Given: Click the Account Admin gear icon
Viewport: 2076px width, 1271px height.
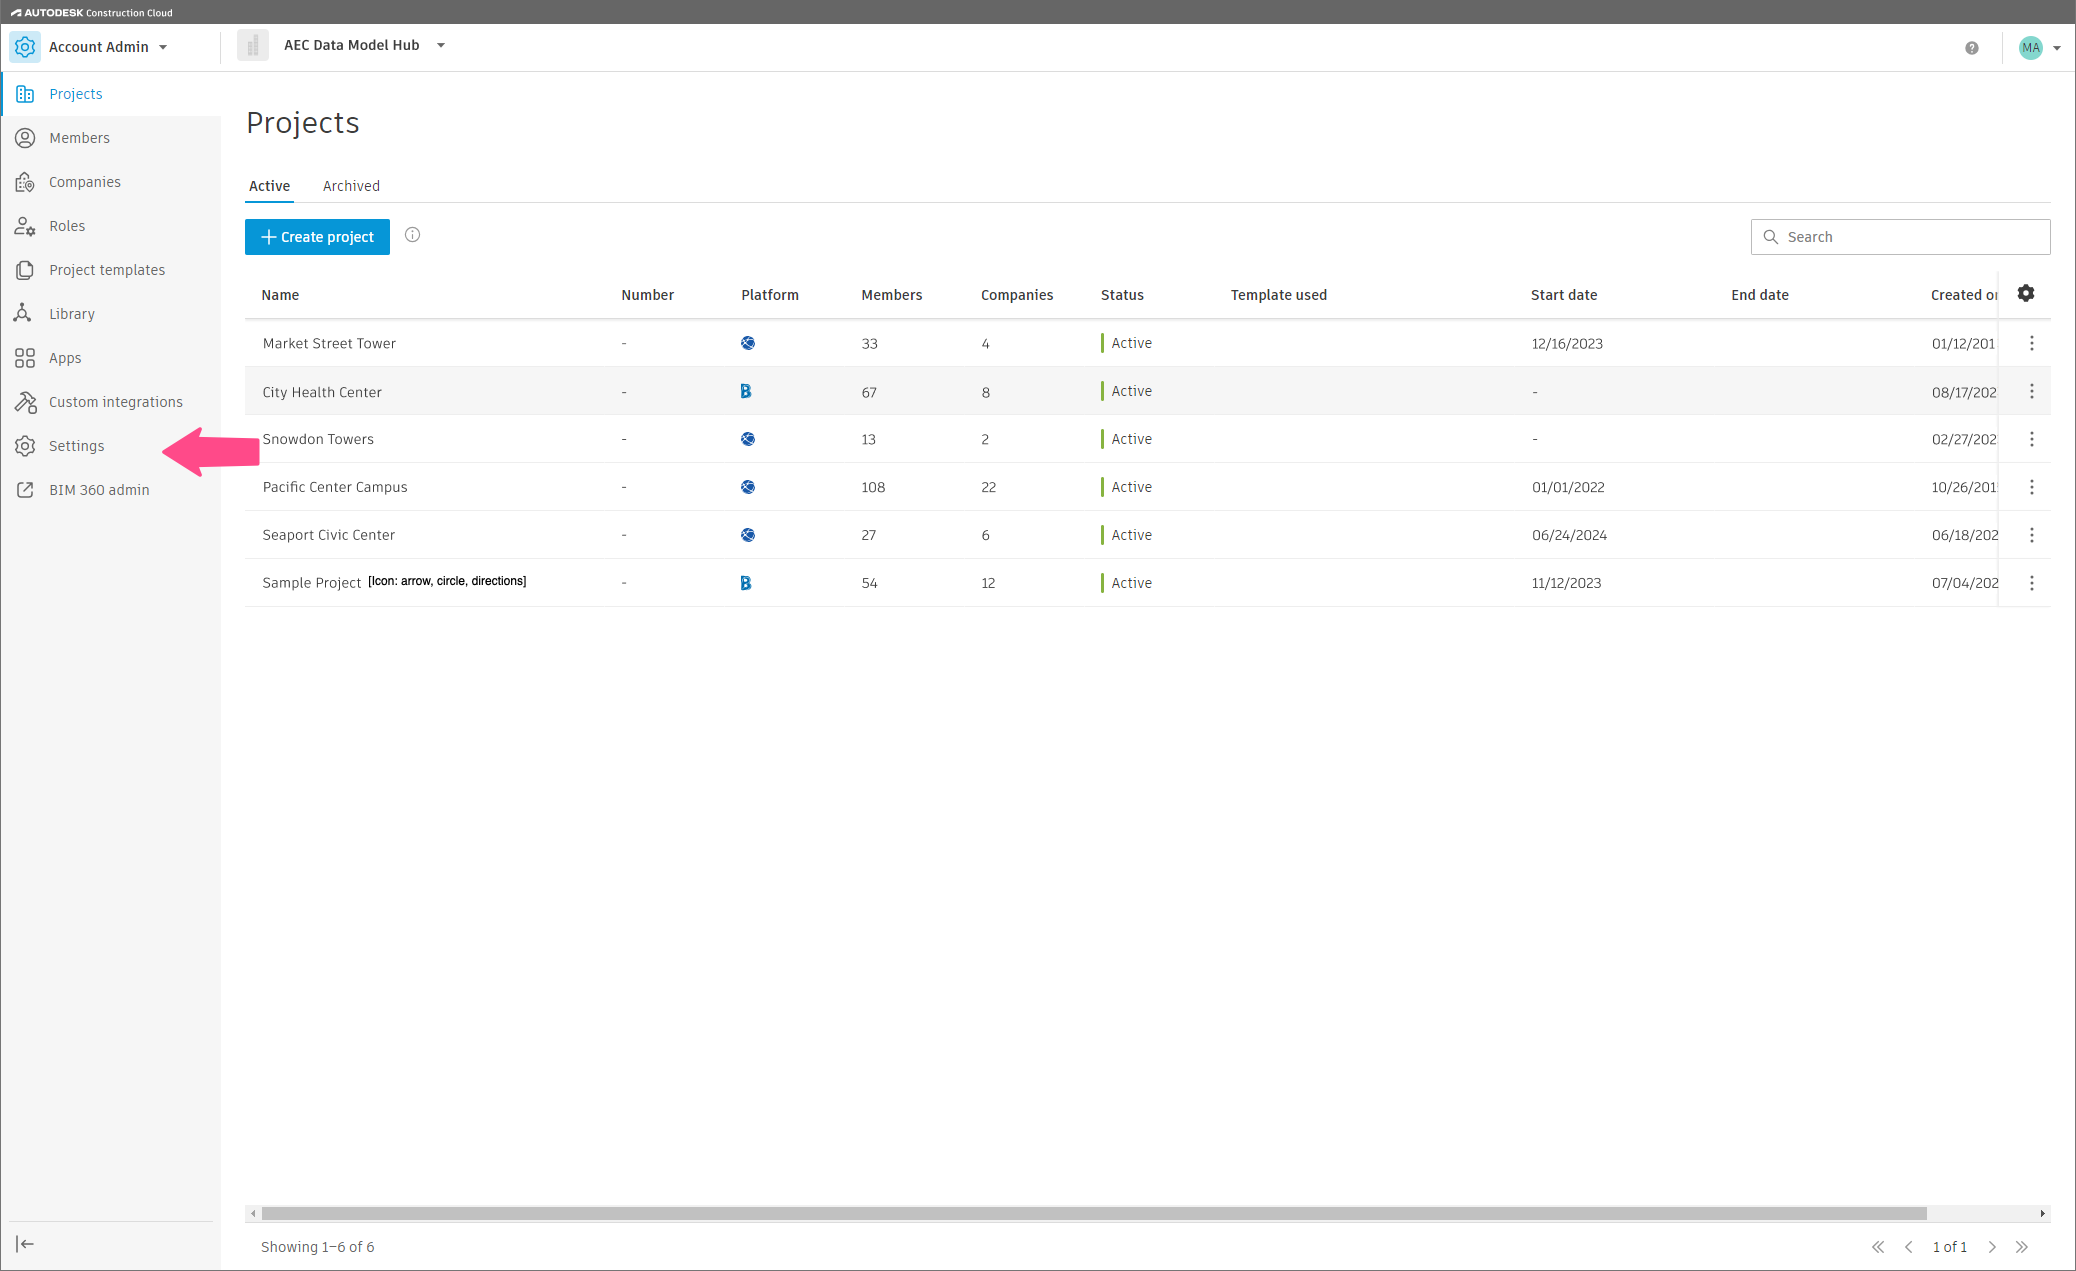Looking at the screenshot, I should (25, 47).
